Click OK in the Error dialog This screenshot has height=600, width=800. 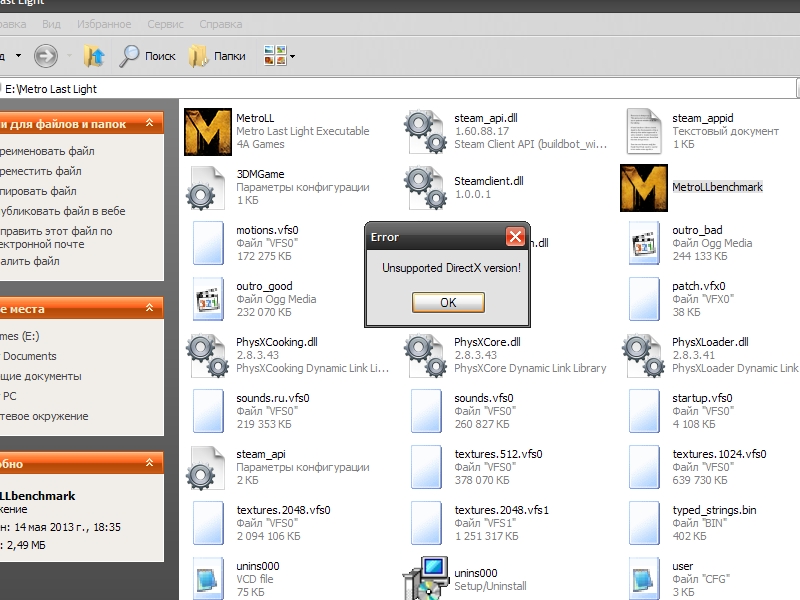point(448,303)
